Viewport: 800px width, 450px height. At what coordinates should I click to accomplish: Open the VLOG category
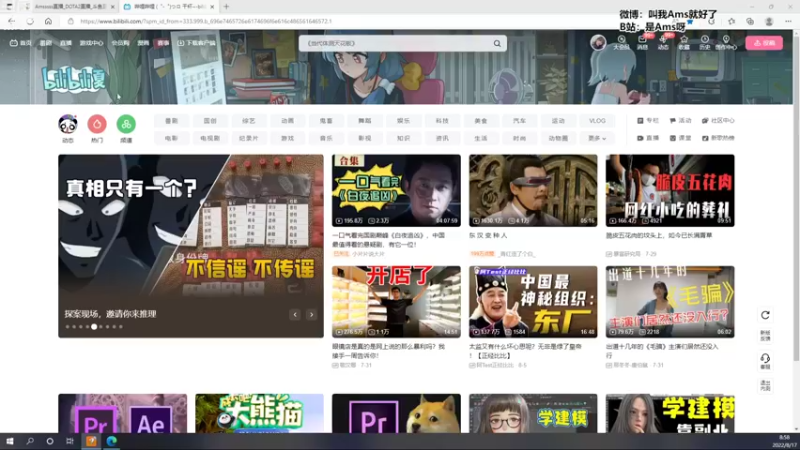click(x=597, y=121)
